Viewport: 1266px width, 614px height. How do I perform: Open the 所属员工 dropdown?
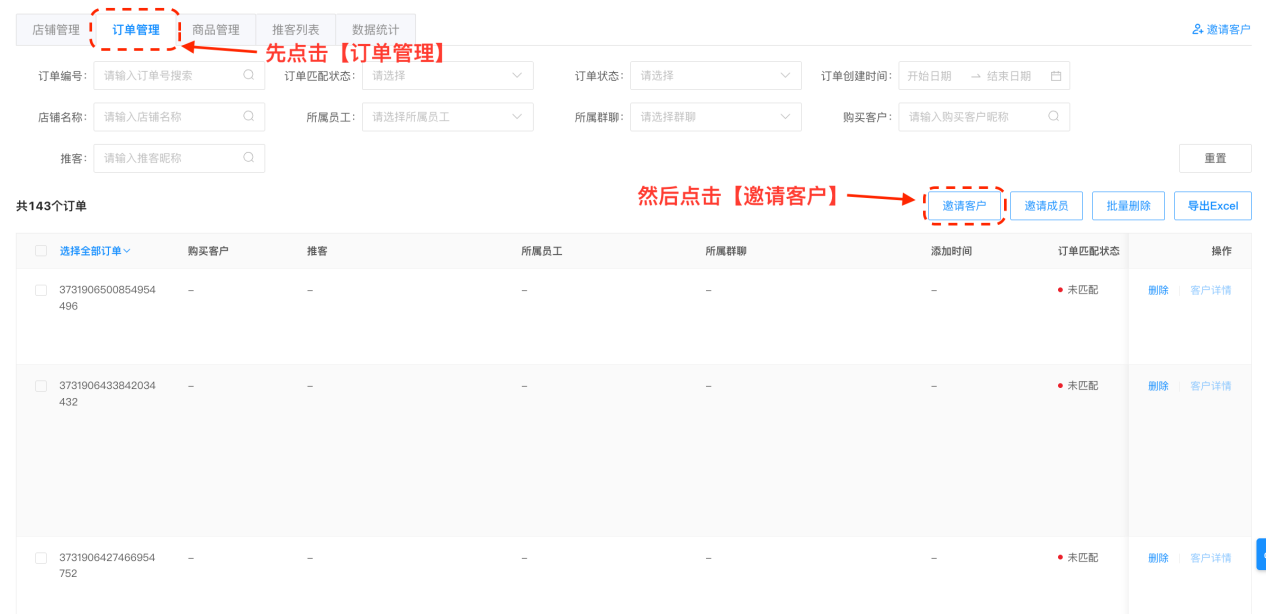(x=447, y=117)
